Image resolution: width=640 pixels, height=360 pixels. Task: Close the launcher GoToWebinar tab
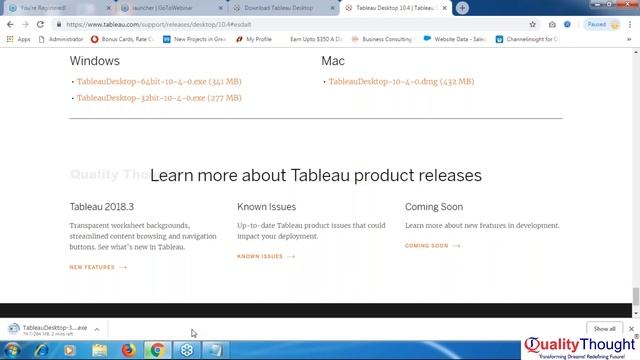[220, 8]
